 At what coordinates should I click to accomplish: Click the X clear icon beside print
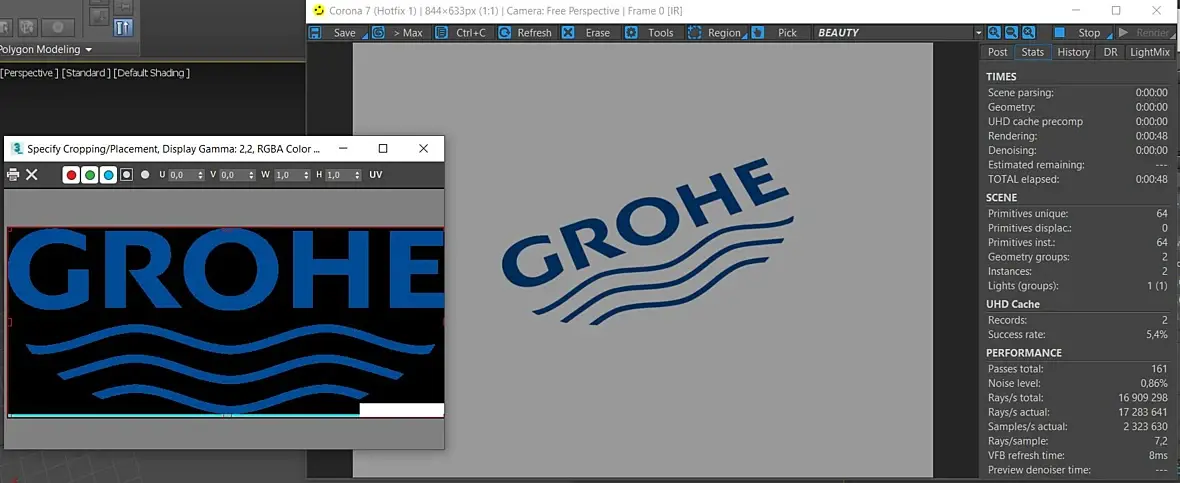pyautogui.click(x=32, y=175)
